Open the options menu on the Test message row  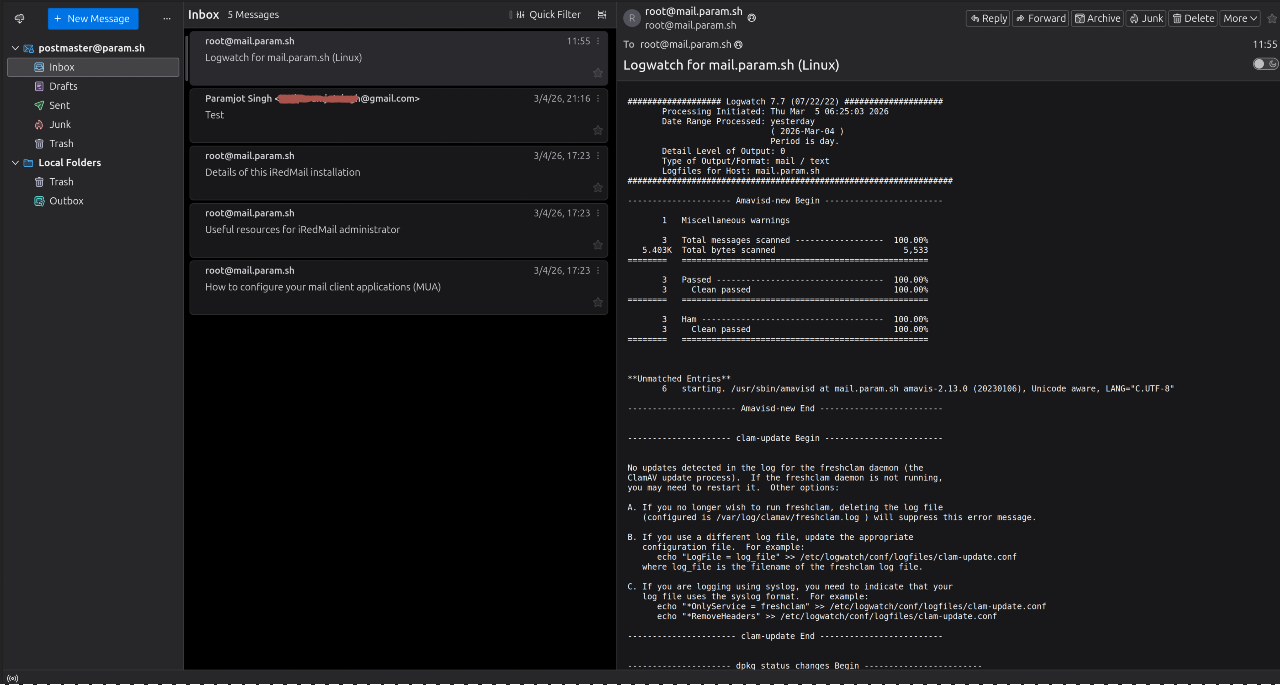point(597,99)
